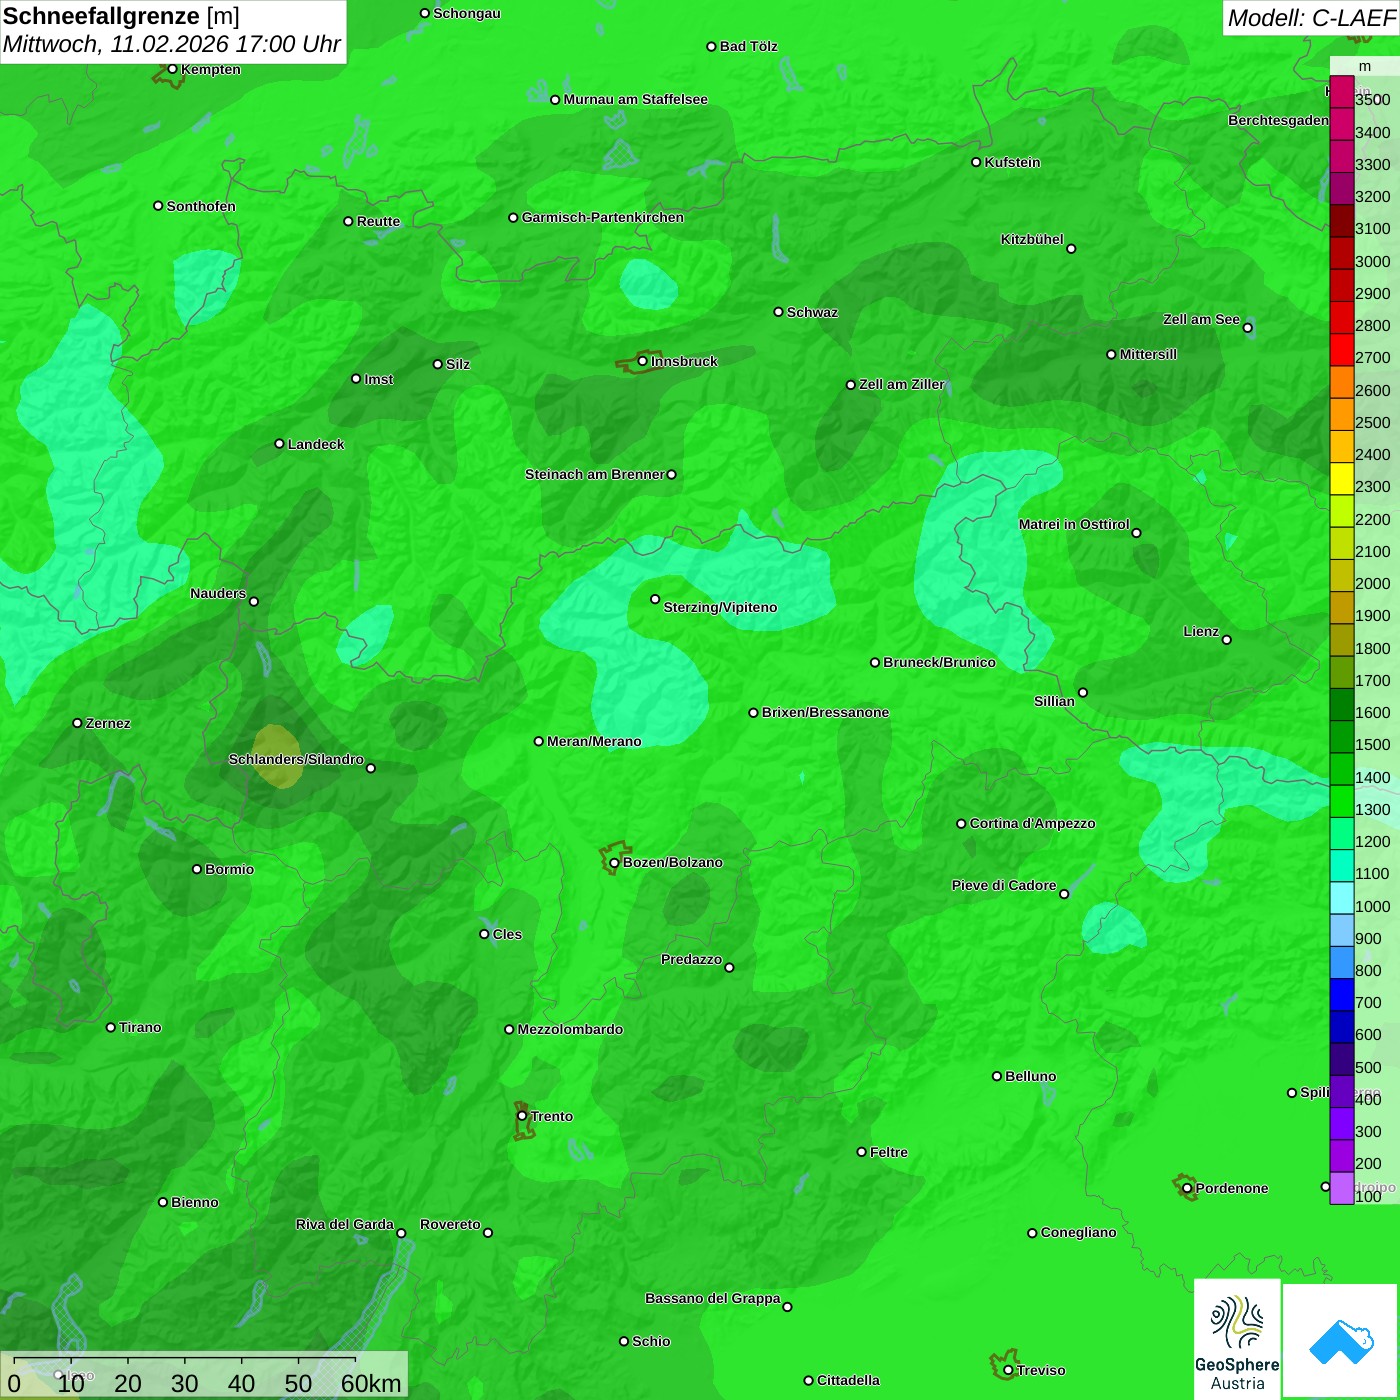1400x1400 pixels.
Task: Click the date text Mittwoch, 11.02.2026 17:00 Uhr
Action: (x=172, y=45)
